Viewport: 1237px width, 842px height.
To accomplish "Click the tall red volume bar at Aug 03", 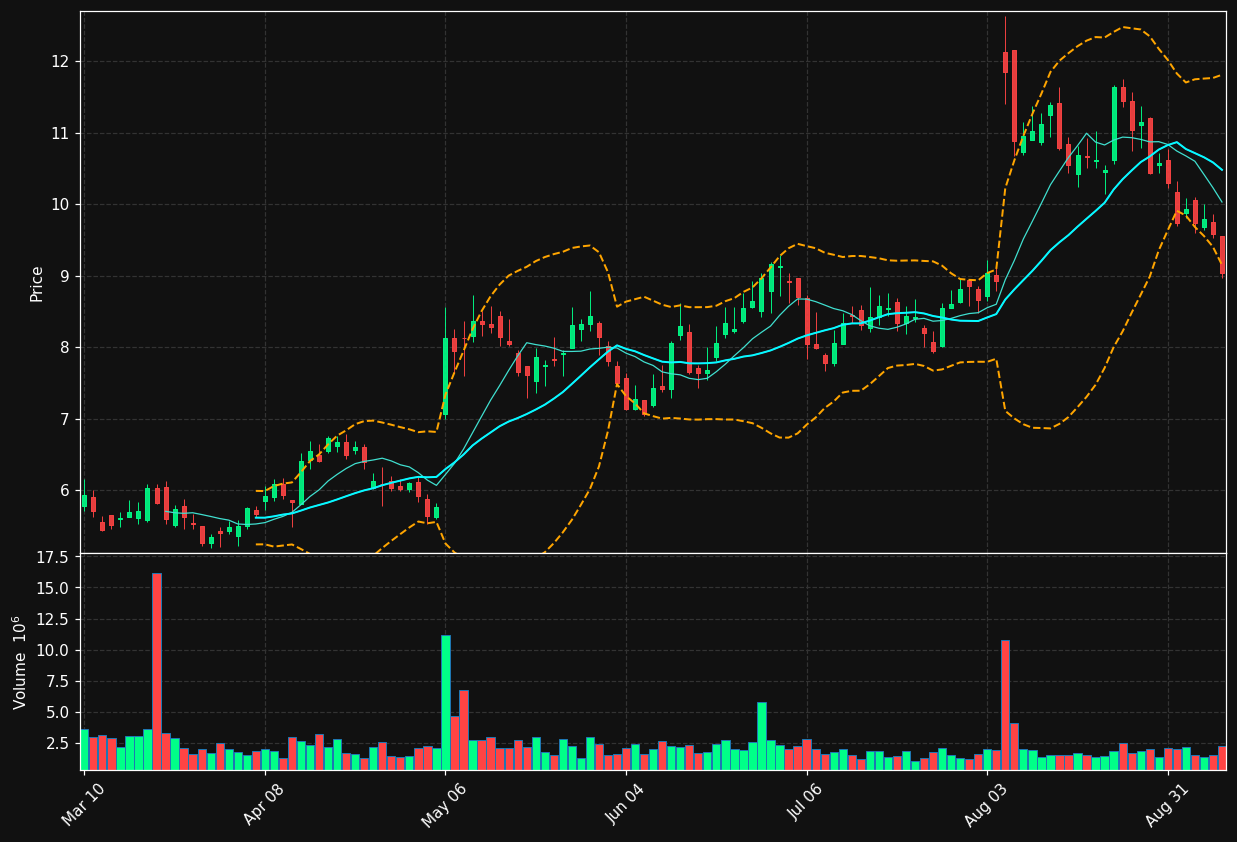I will tap(1005, 705).
